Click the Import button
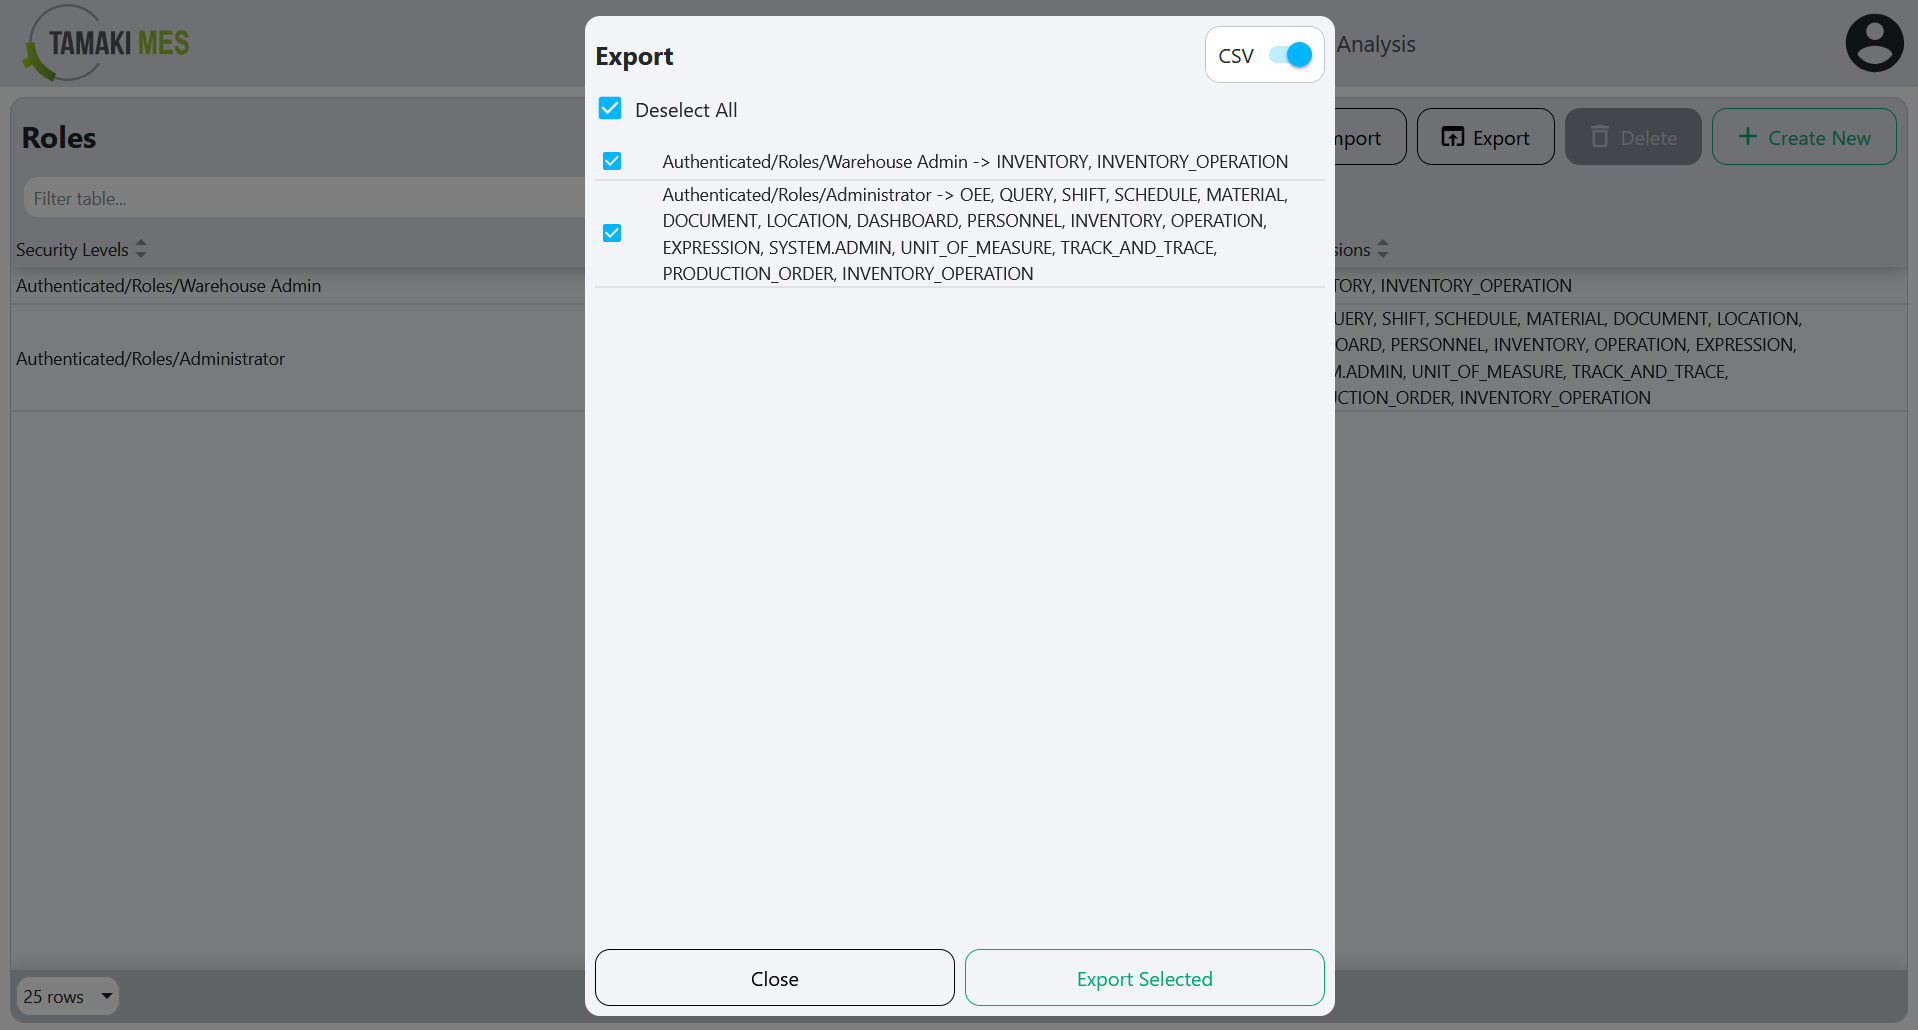This screenshot has height=1030, width=1918. tap(1355, 136)
